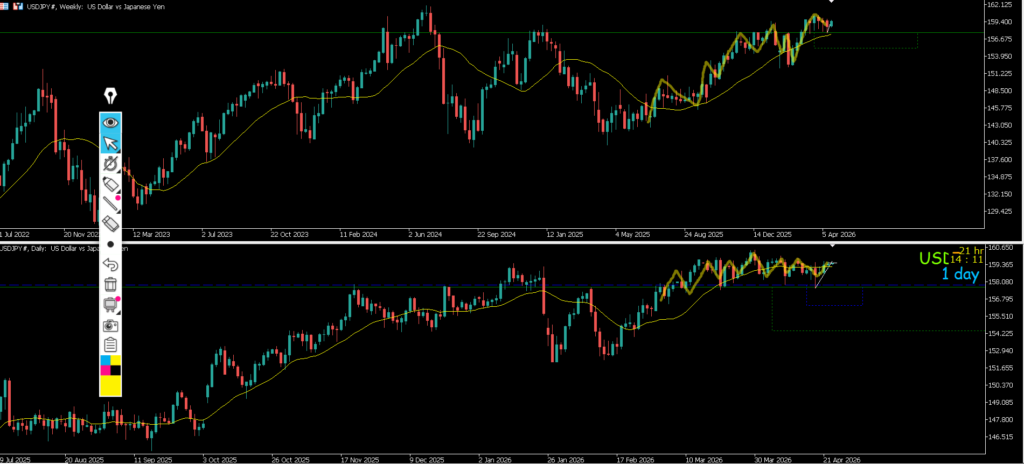The width and height of the screenshot is (1024, 464).
Task: Click the black dot brush size button
Action: pos(110,244)
